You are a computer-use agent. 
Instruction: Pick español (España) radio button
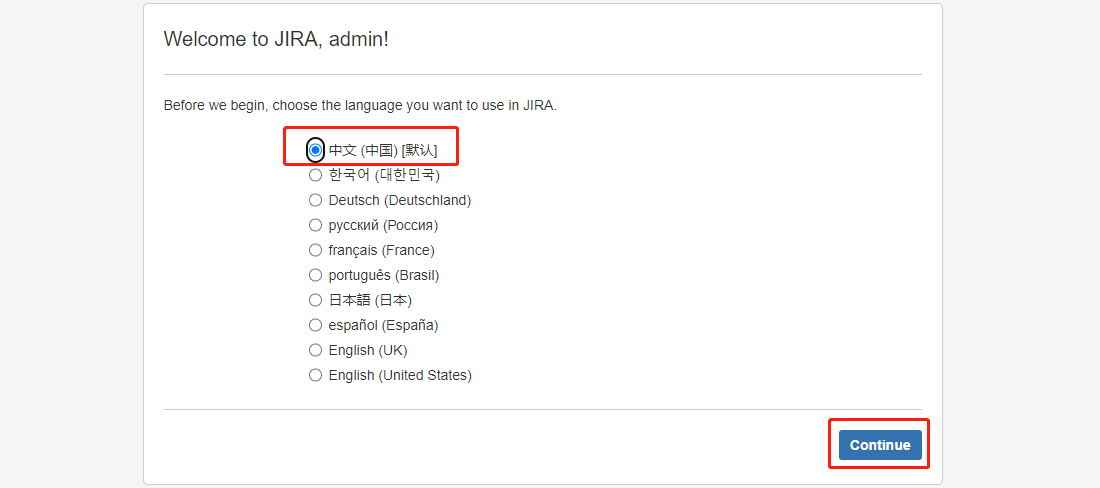pos(315,325)
